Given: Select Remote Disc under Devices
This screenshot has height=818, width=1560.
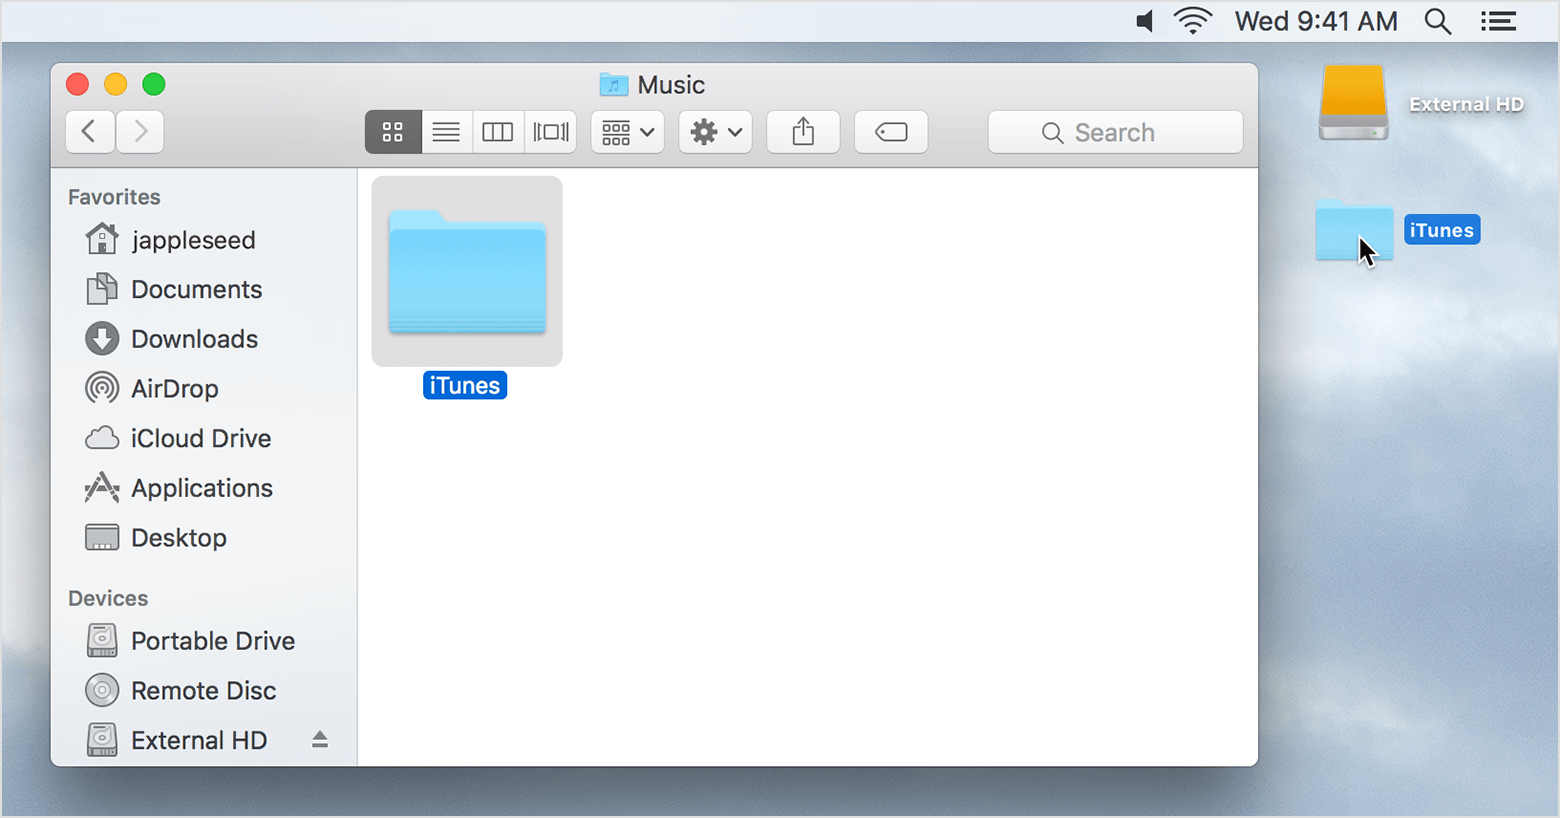Looking at the screenshot, I should (181, 691).
